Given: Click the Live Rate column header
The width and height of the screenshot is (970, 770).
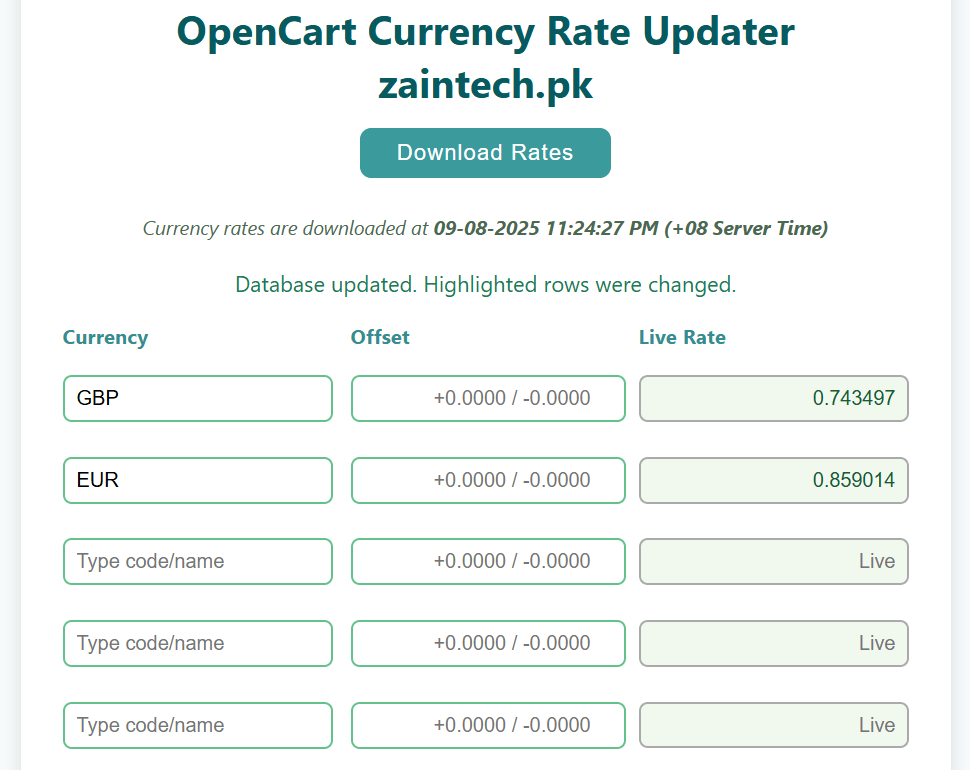Looking at the screenshot, I should [682, 337].
